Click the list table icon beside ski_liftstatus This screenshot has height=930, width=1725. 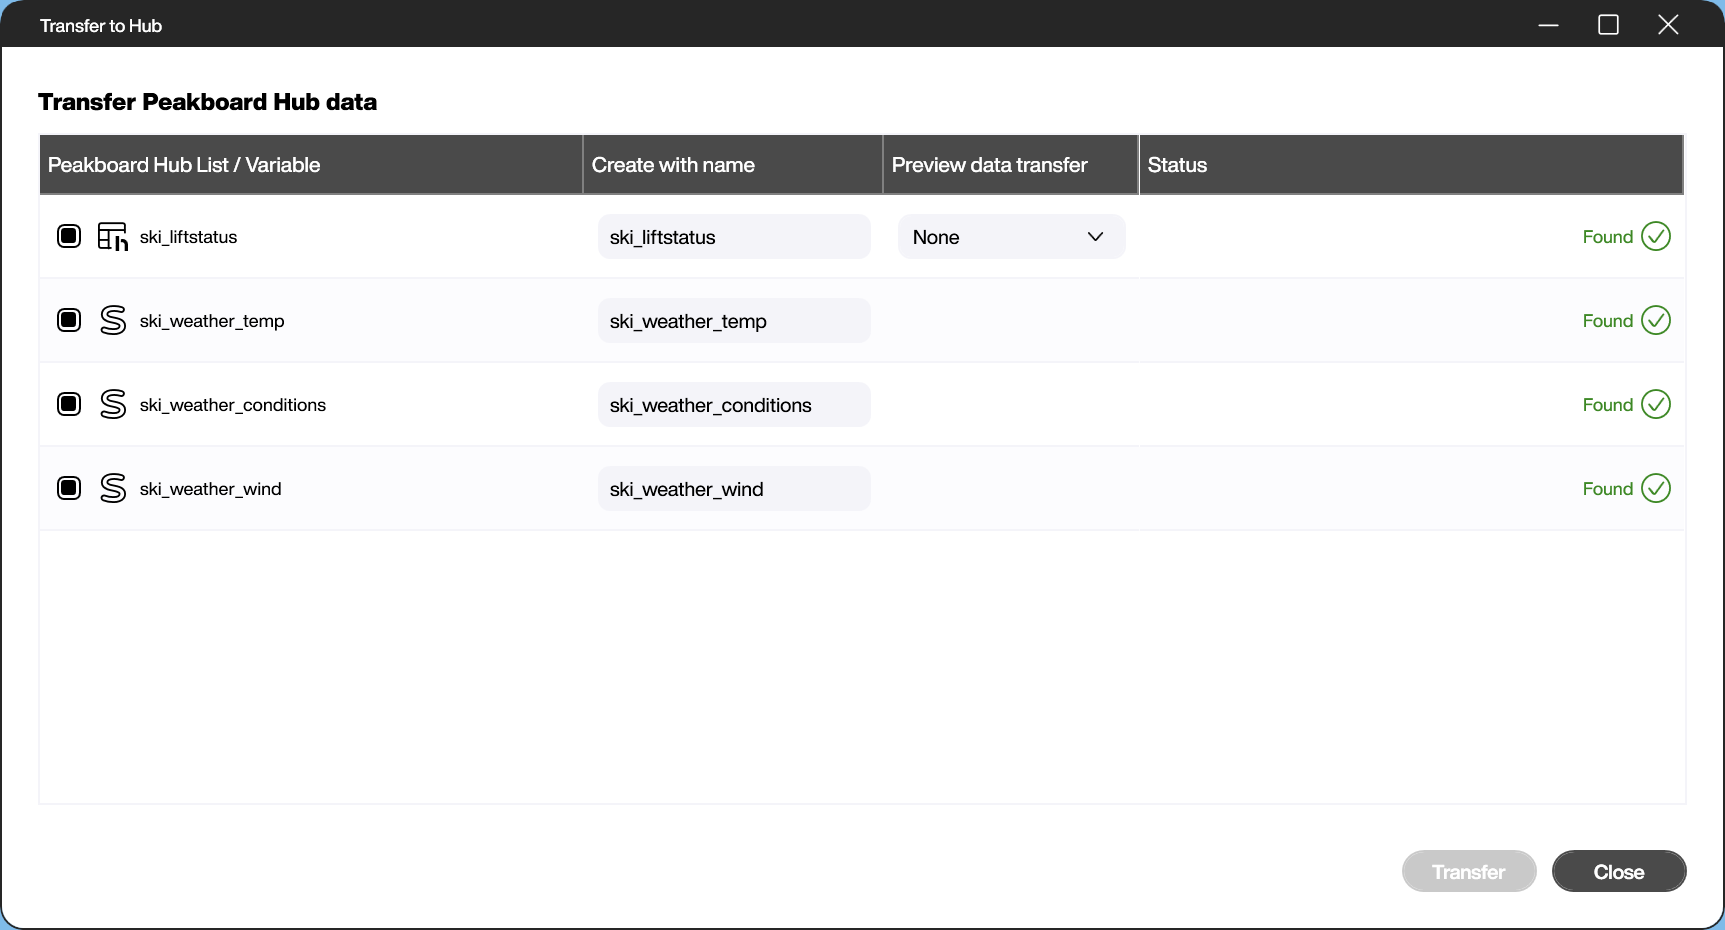[112, 237]
